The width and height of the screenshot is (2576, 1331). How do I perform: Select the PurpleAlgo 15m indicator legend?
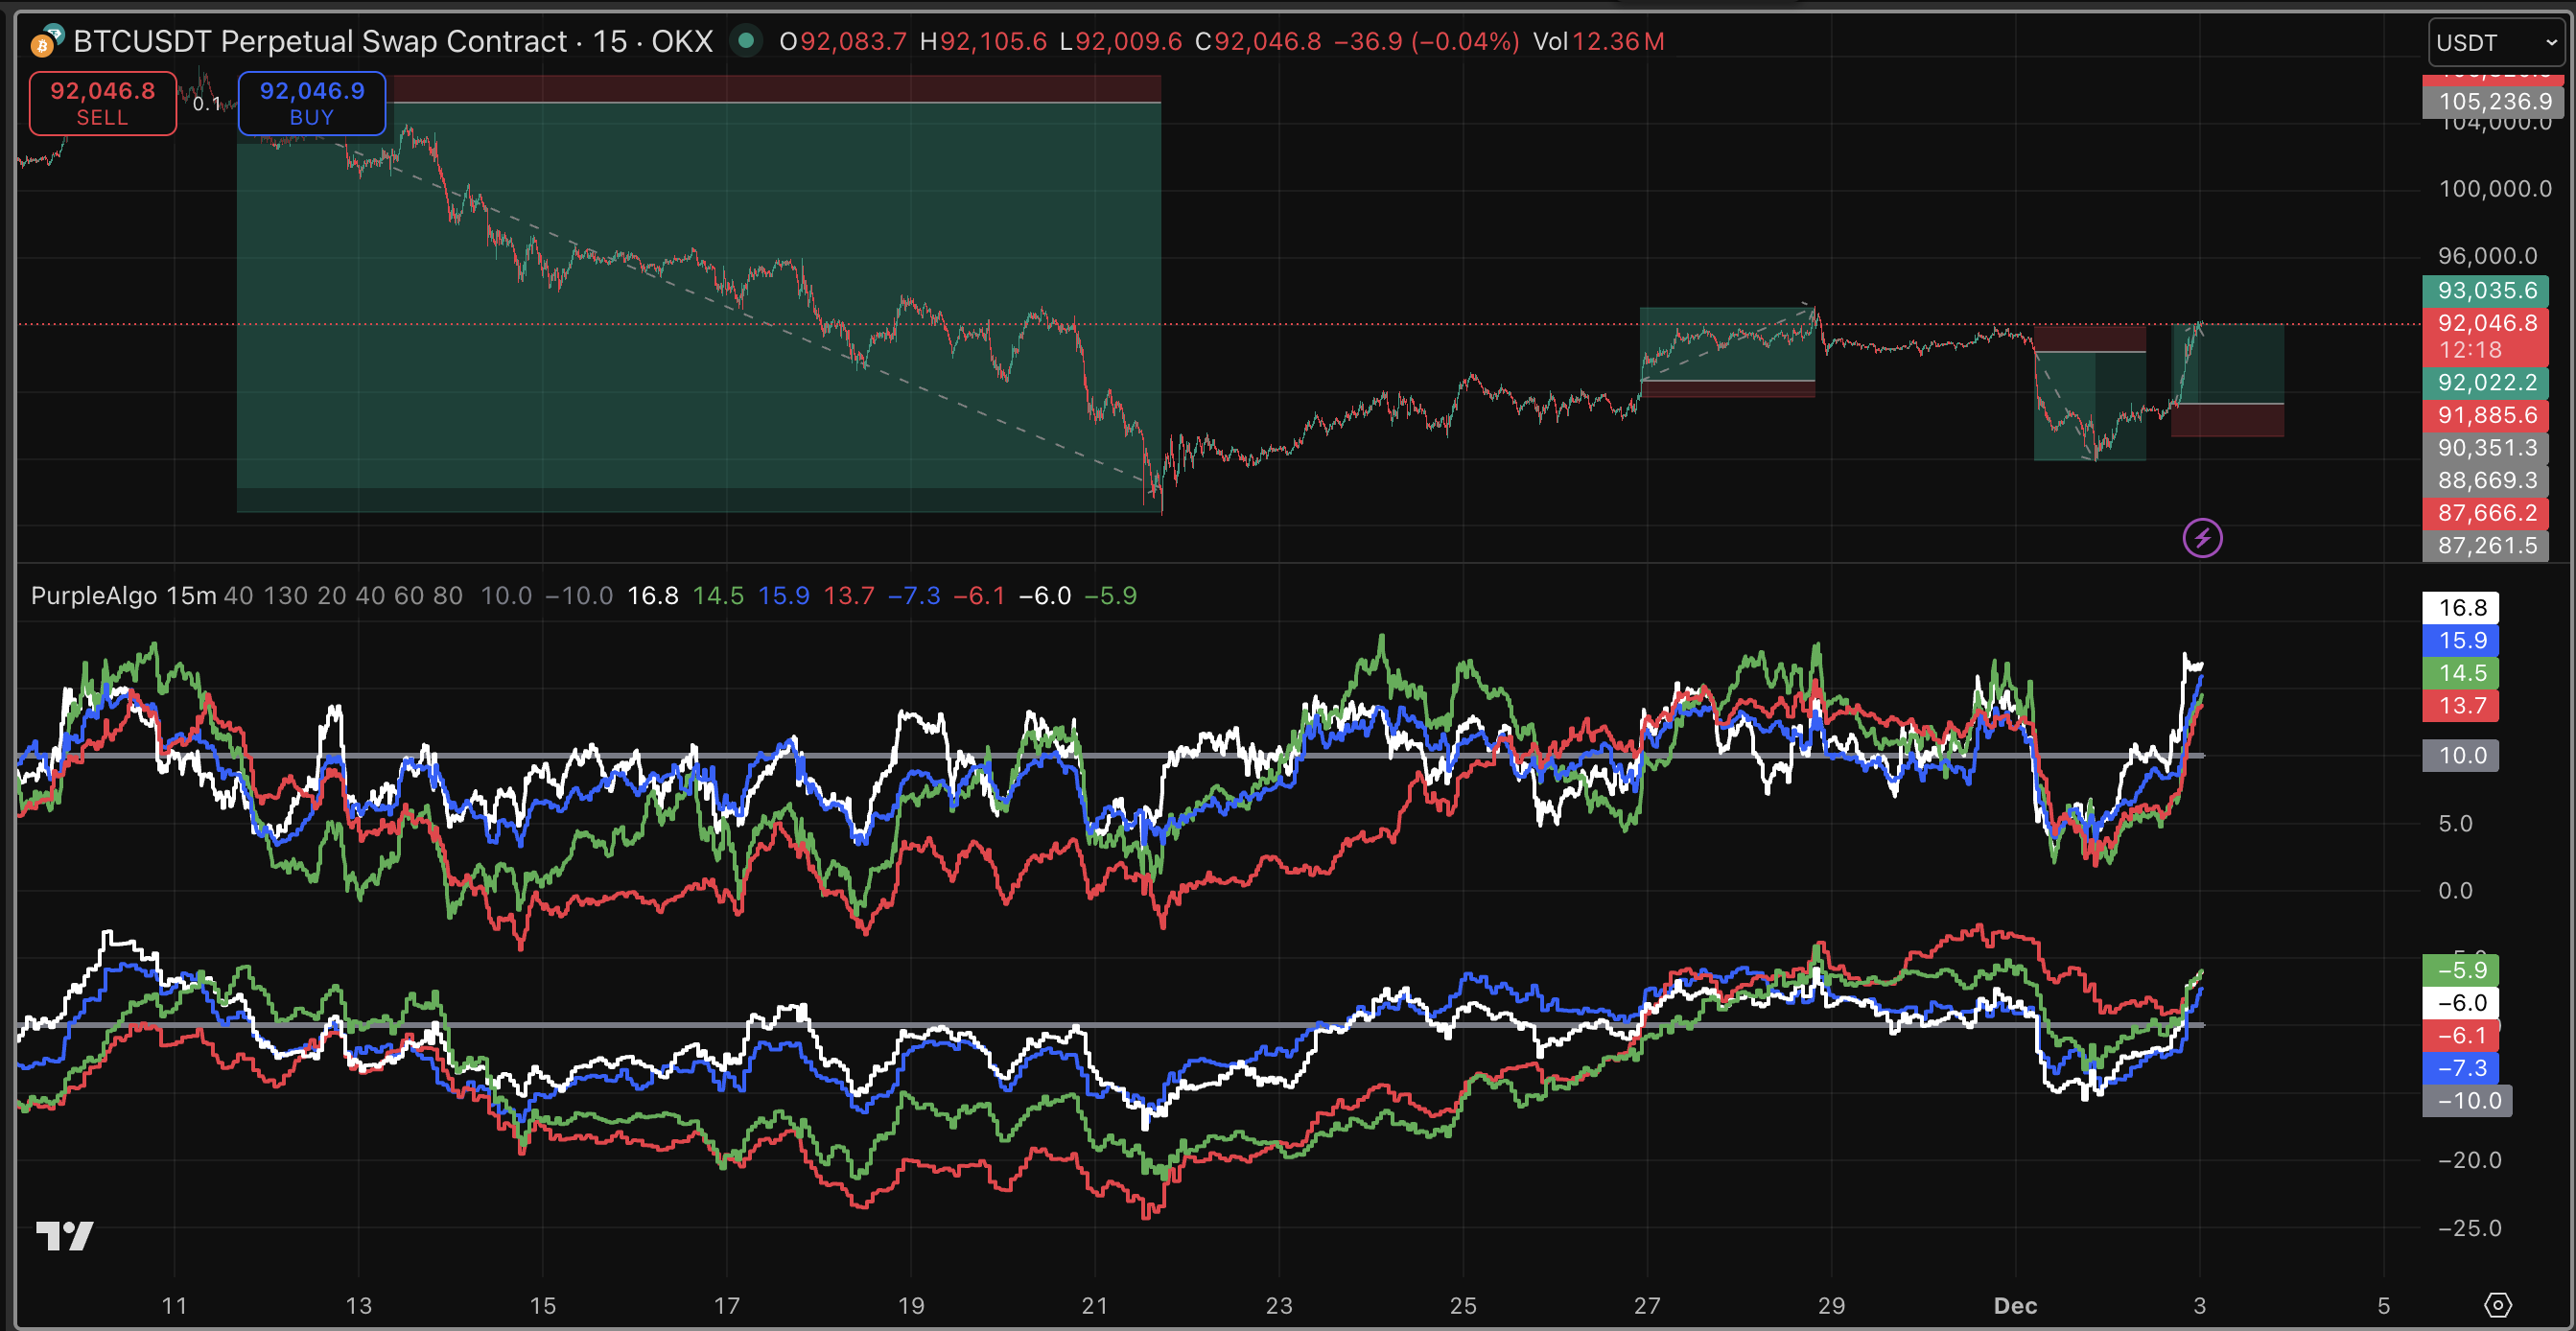click(123, 596)
